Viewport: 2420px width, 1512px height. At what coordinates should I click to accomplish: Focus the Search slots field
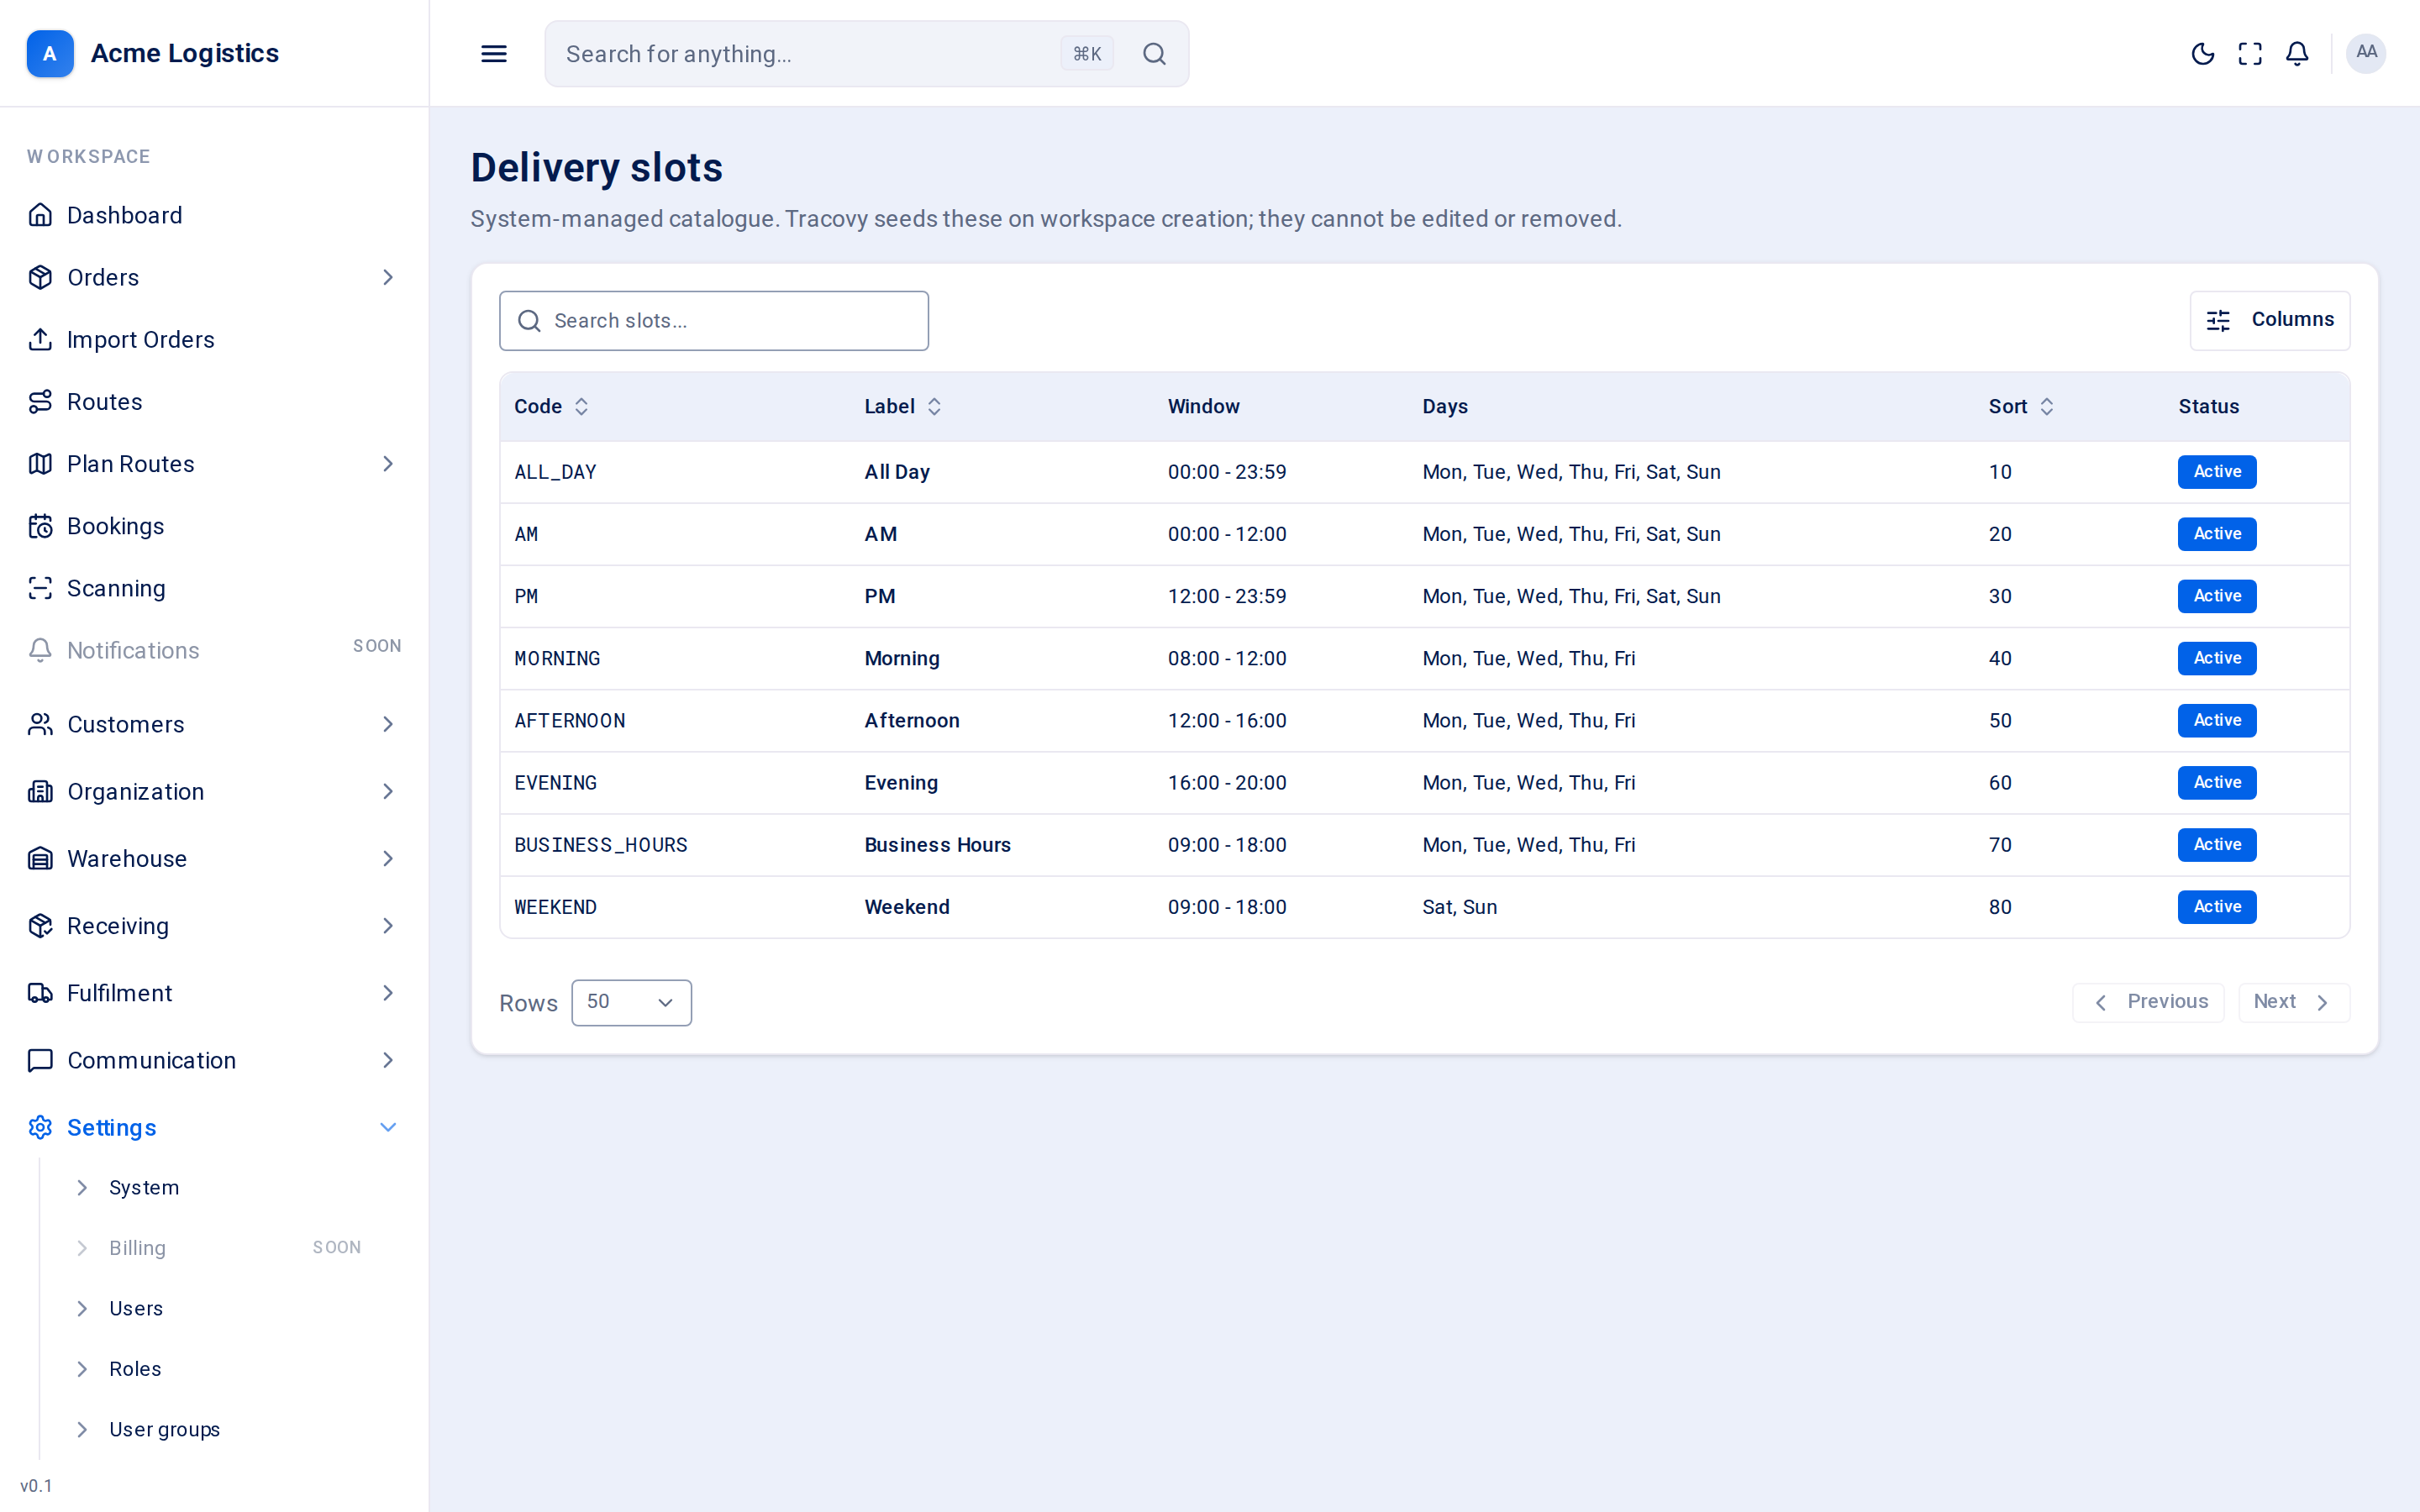coord(714,321)
